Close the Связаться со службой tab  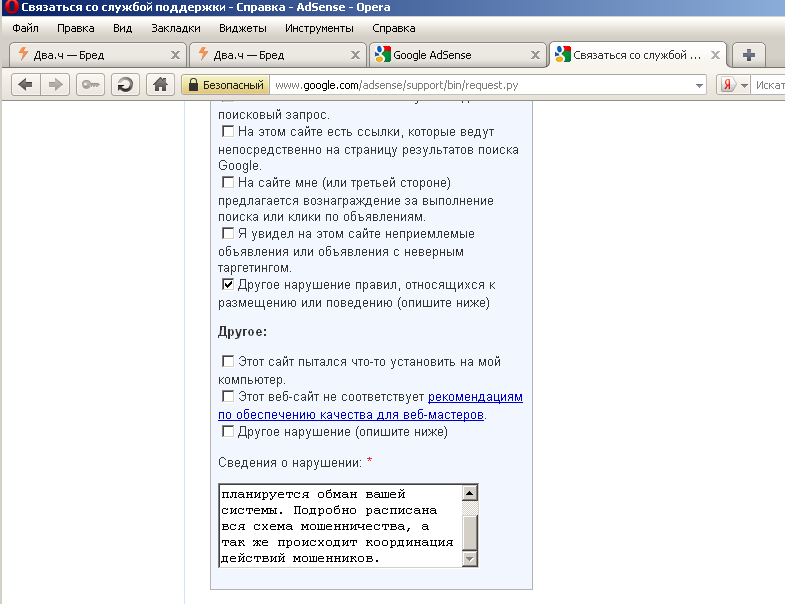pos(715,55)
